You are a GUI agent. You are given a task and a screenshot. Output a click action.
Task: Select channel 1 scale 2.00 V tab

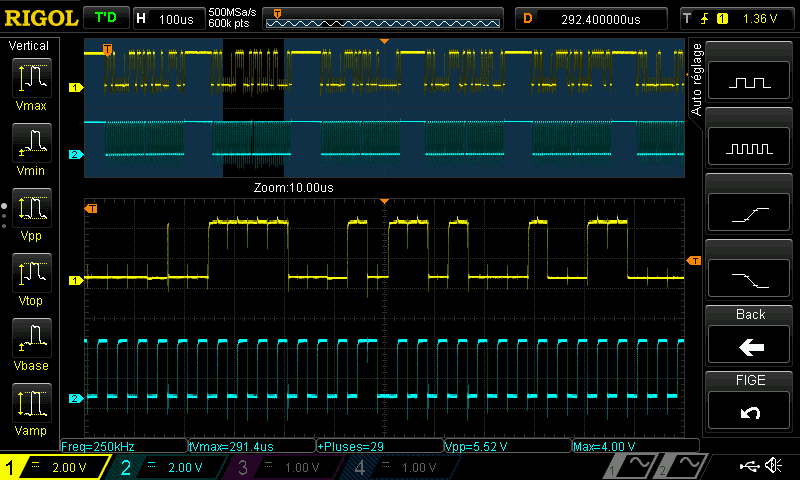coord(55,467)
